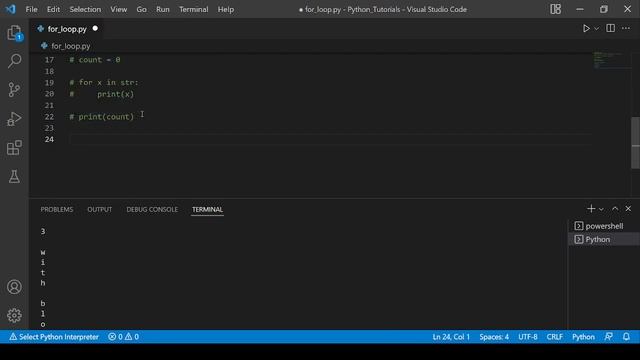Click the line number 22 in gutter
Viewport: 640px width, 360px height.
click(49, 117)
